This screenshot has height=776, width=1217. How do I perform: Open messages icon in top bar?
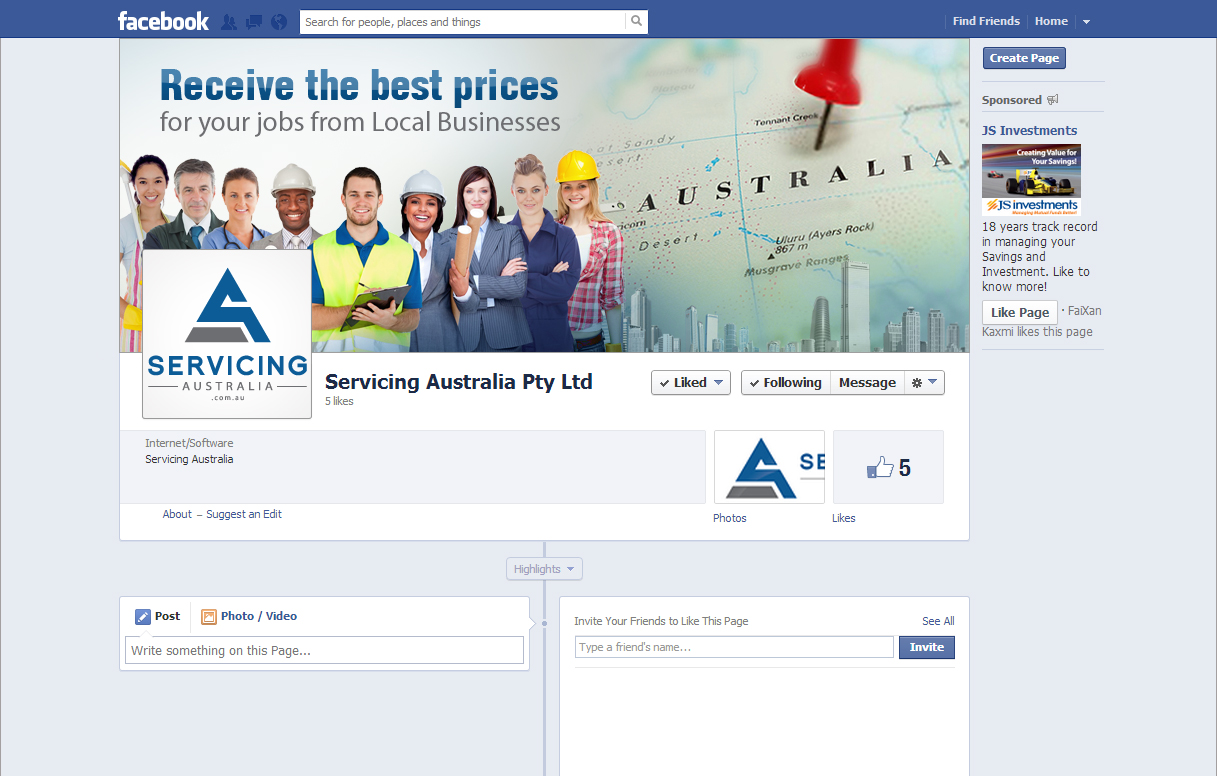[254, 22]
